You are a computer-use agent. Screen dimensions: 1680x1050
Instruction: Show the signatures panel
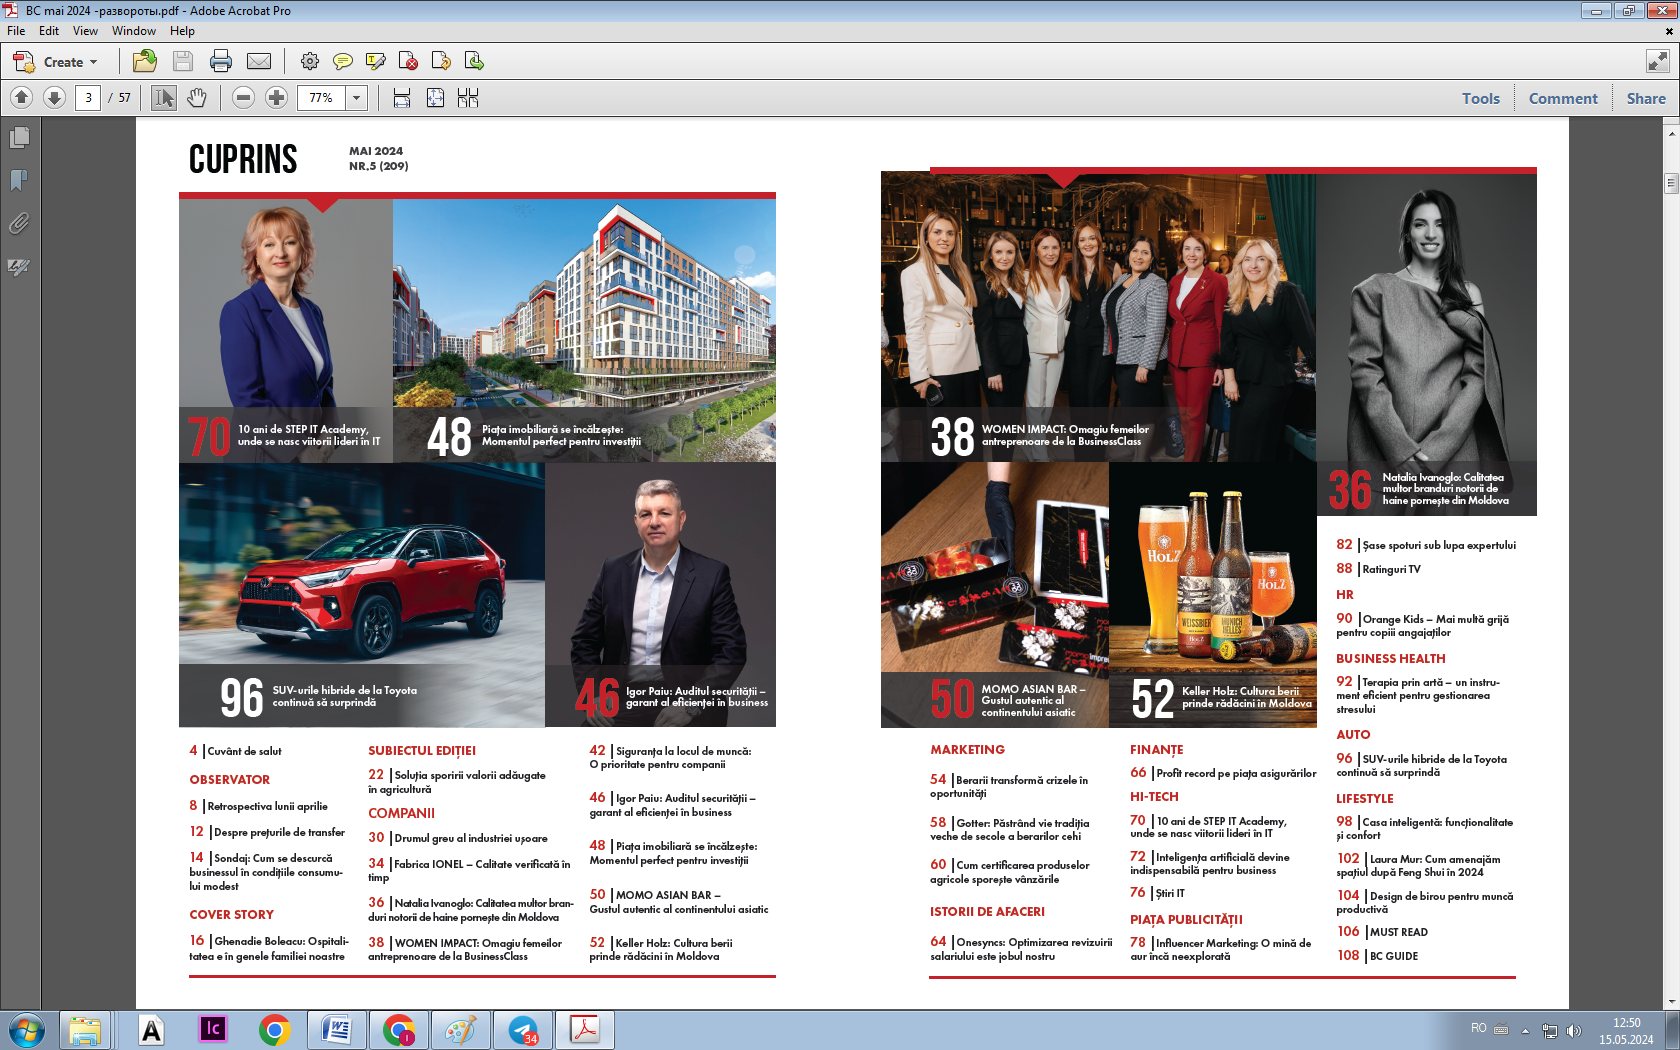[19, 267]
